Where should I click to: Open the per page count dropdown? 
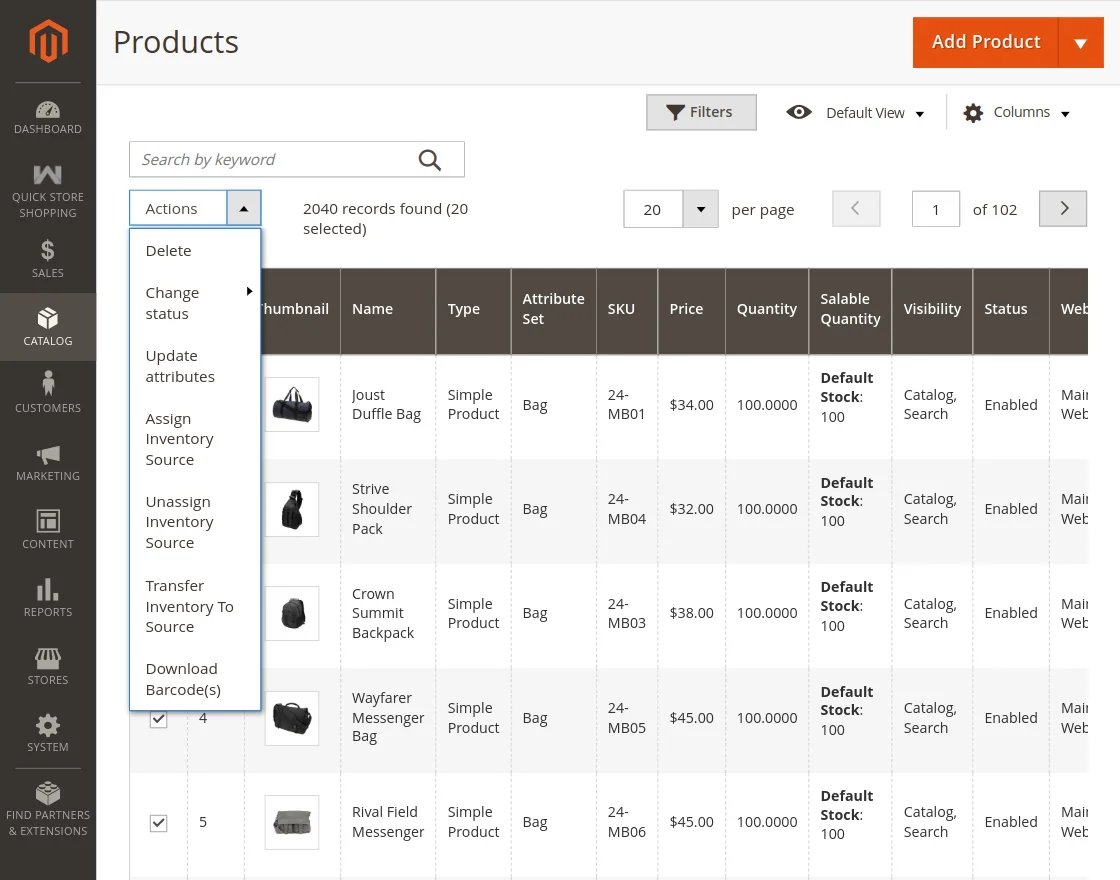(x=700, y=209)
